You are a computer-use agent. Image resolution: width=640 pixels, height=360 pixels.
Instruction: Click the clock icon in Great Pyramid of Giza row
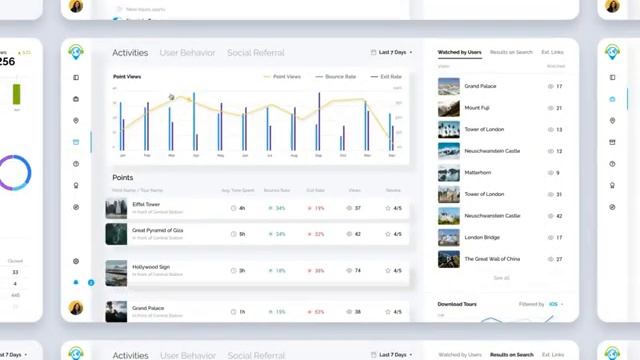tap(233, 234)
